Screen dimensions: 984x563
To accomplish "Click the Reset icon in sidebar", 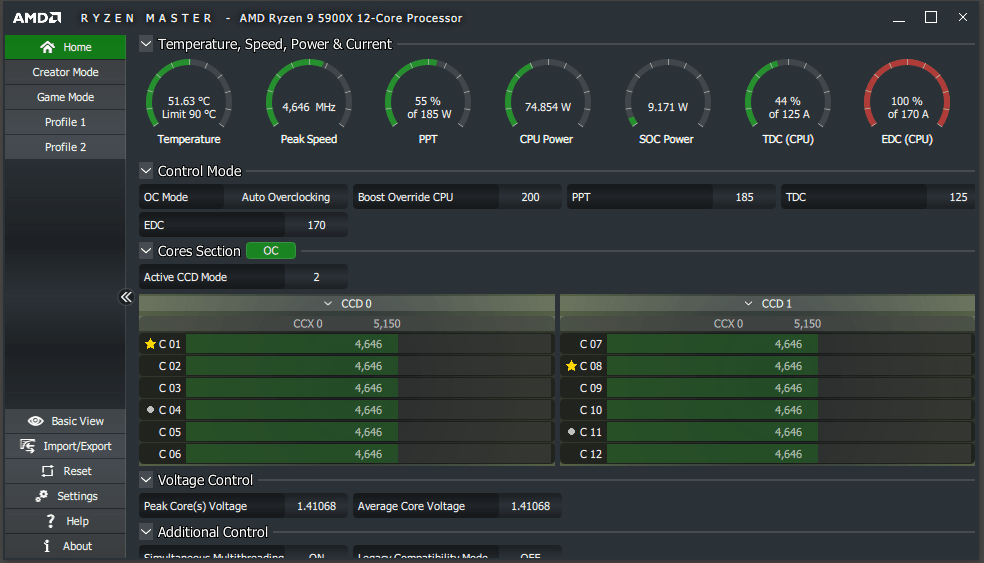I will click(48, 471).
